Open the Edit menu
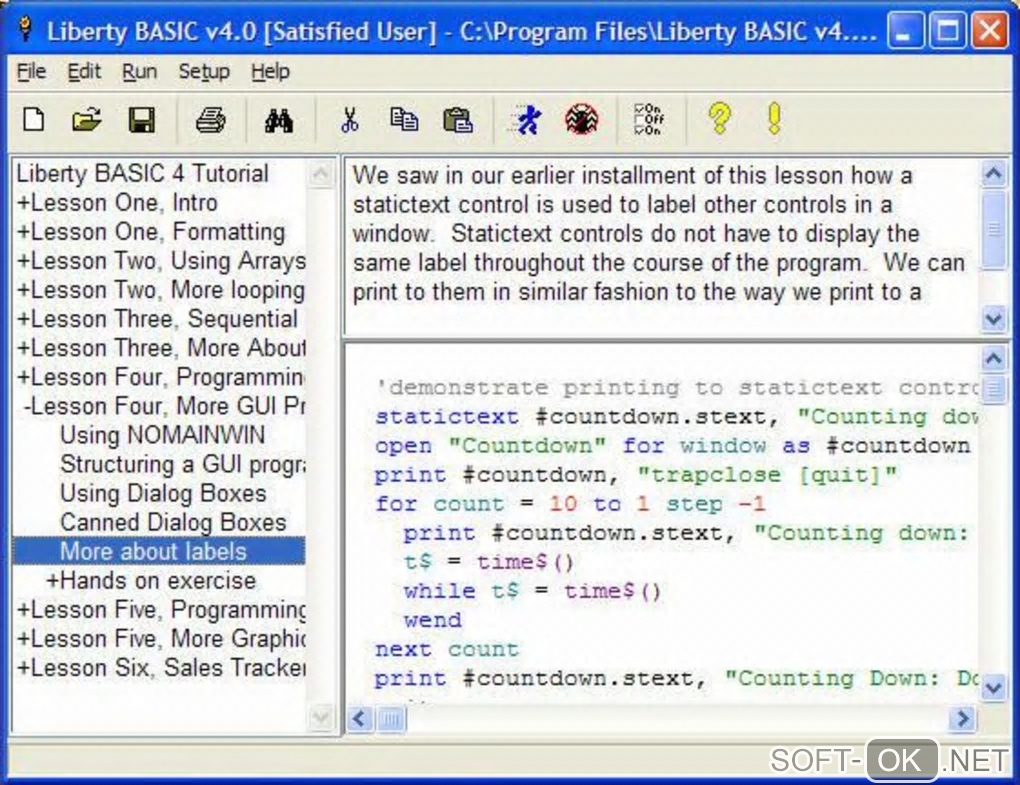 [x=84, y=72]
